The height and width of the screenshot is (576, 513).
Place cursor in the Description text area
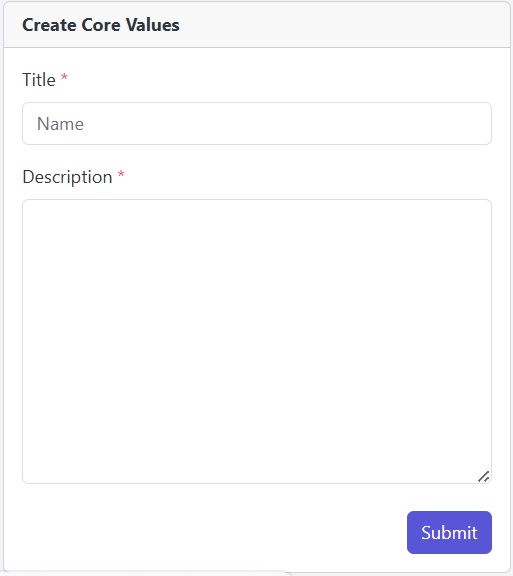point(257,341)
